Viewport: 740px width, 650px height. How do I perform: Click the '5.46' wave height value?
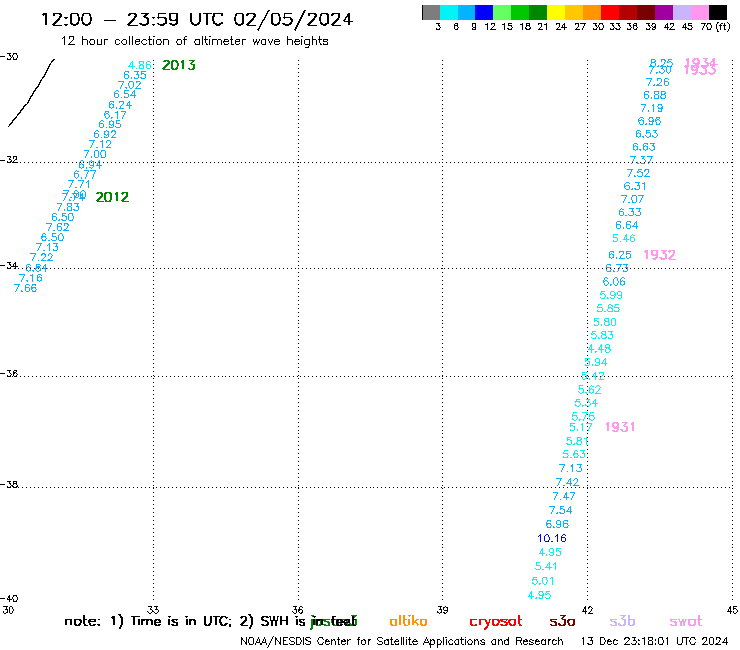623,238
